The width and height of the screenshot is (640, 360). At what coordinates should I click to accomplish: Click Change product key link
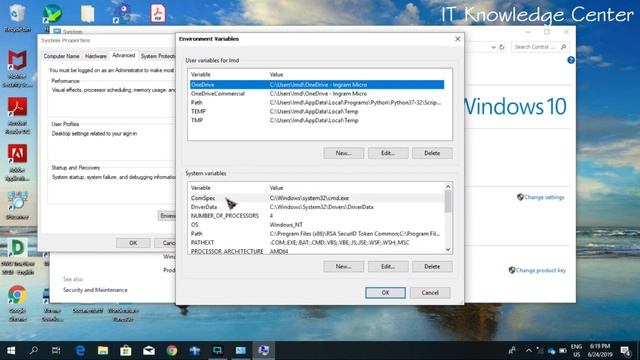tap(540, 270)
